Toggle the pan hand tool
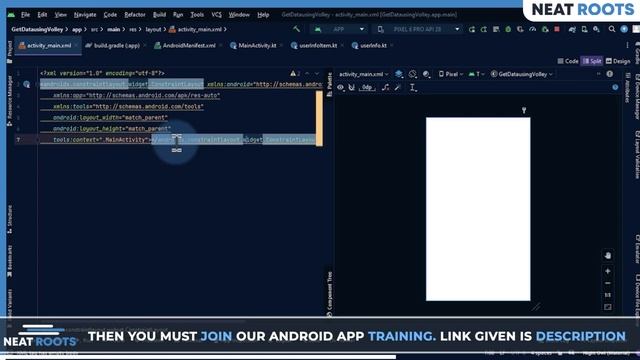Viewport: 640px width, 360px height. [607, 256]
